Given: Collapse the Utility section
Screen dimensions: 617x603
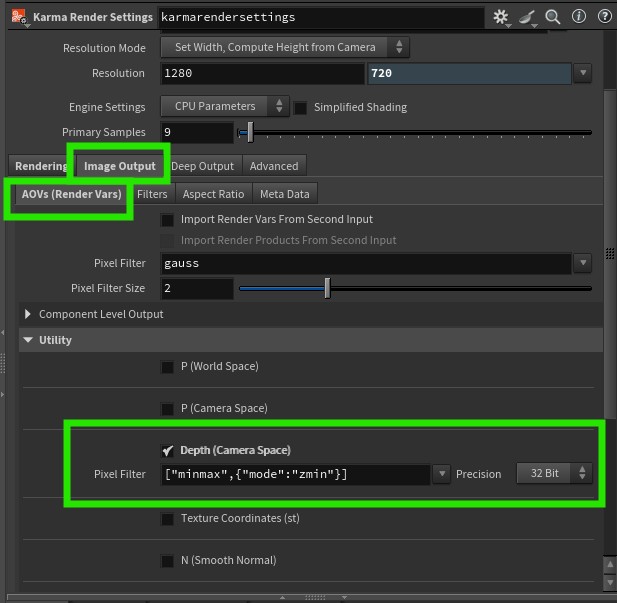Looking at the screenshot, I should [x=28, y=340].
